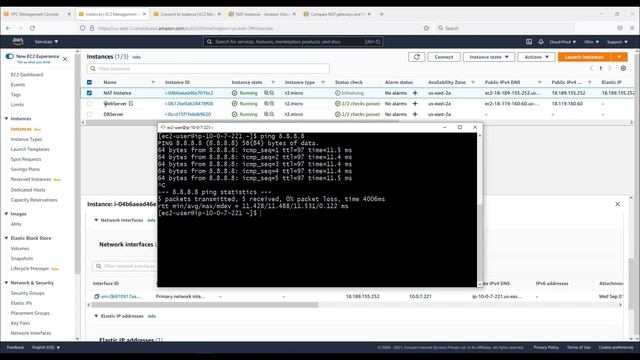Maximize the terminal window

(460, 127)
